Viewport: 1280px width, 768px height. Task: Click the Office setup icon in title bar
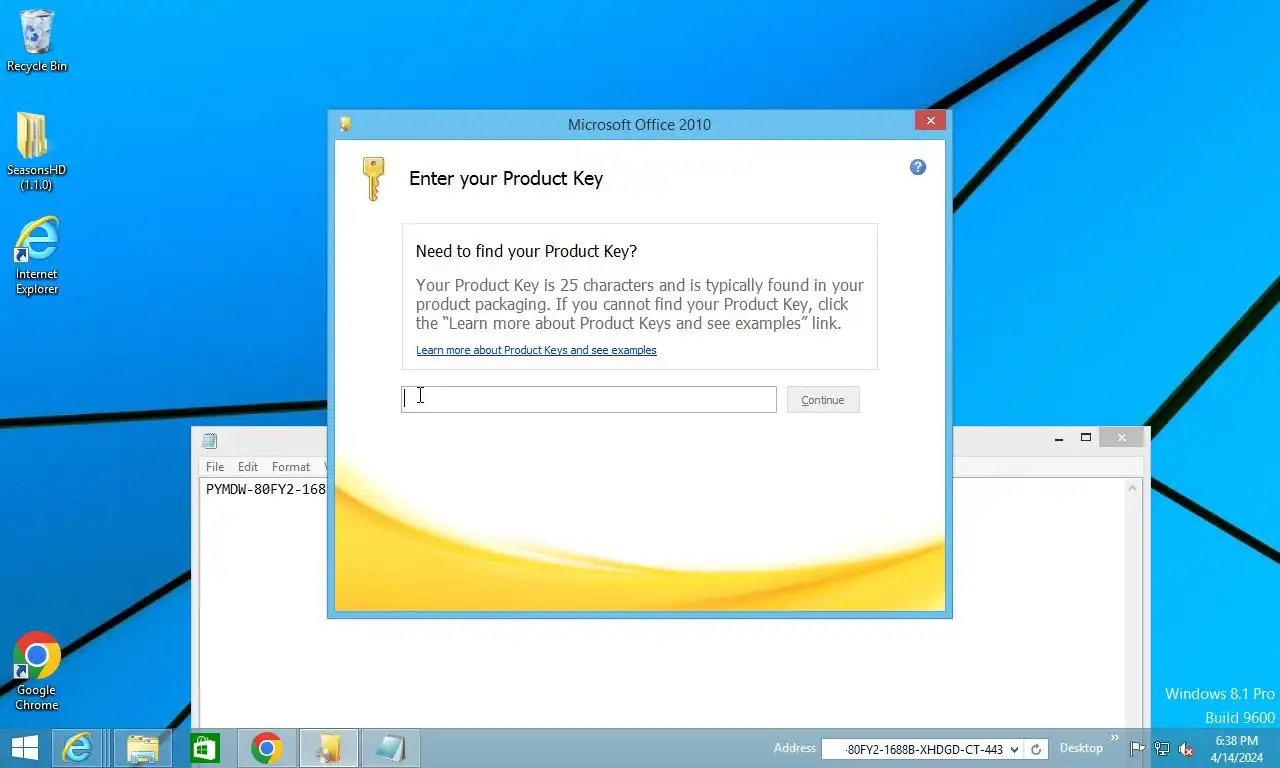click(345, 124)
